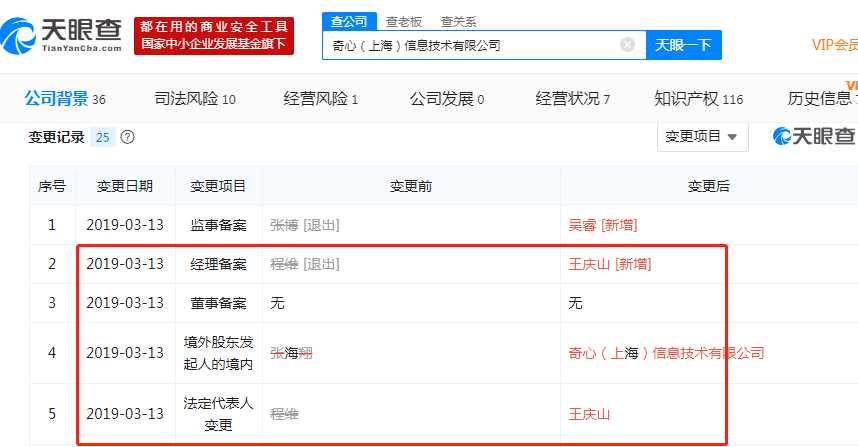The height and width of the screenshot is (447, 858).
Task: Open the VIP会员 link
Action: point(834,45)
